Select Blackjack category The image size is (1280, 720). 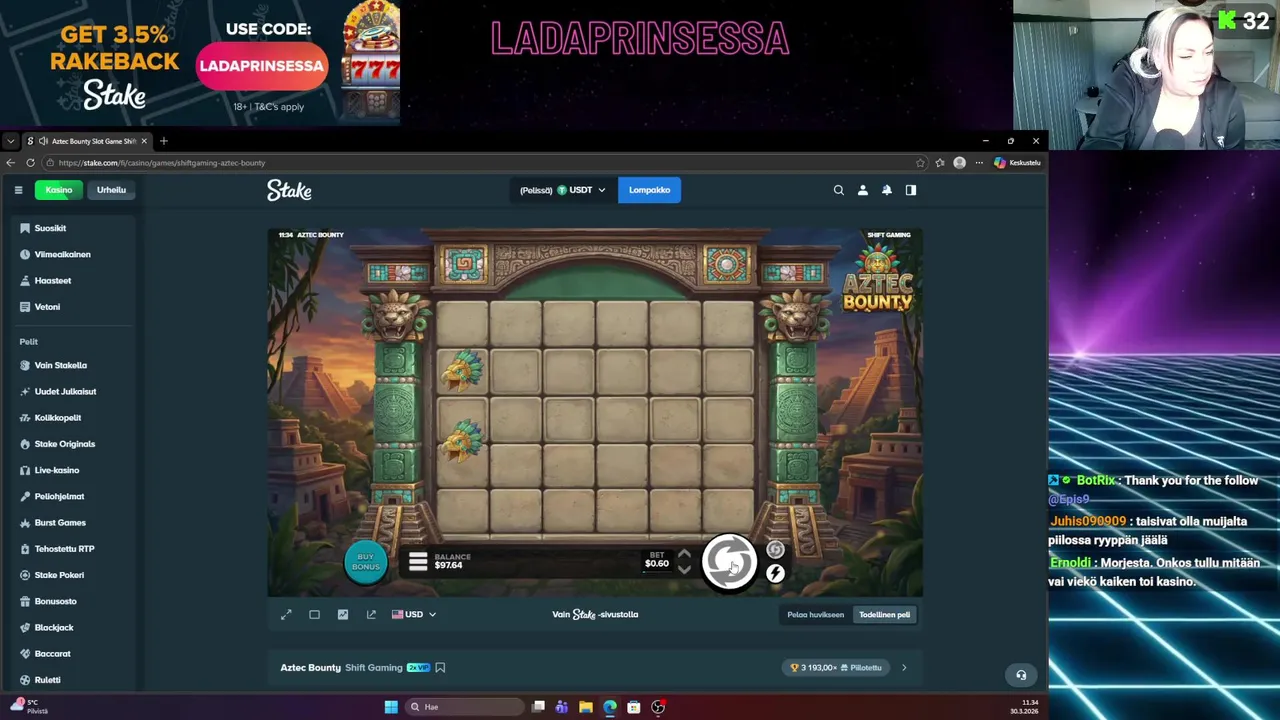point(75,627)
